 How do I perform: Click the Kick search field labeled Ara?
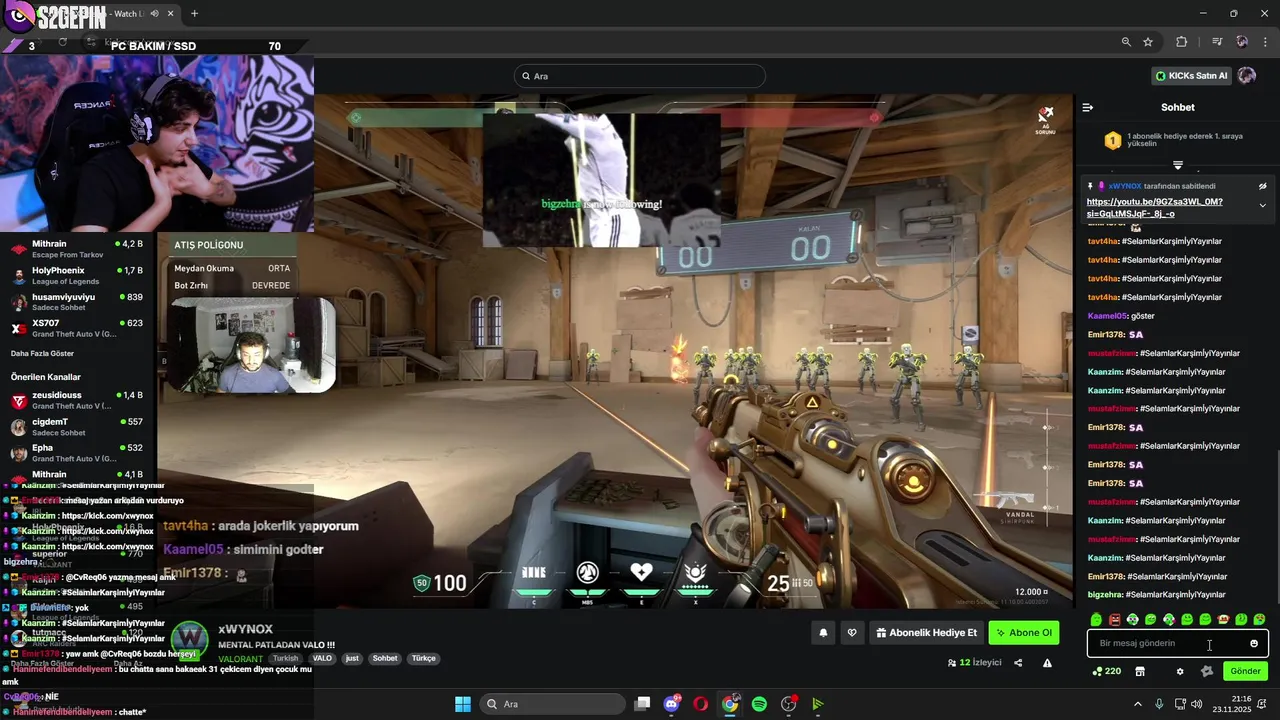[639, 76]
